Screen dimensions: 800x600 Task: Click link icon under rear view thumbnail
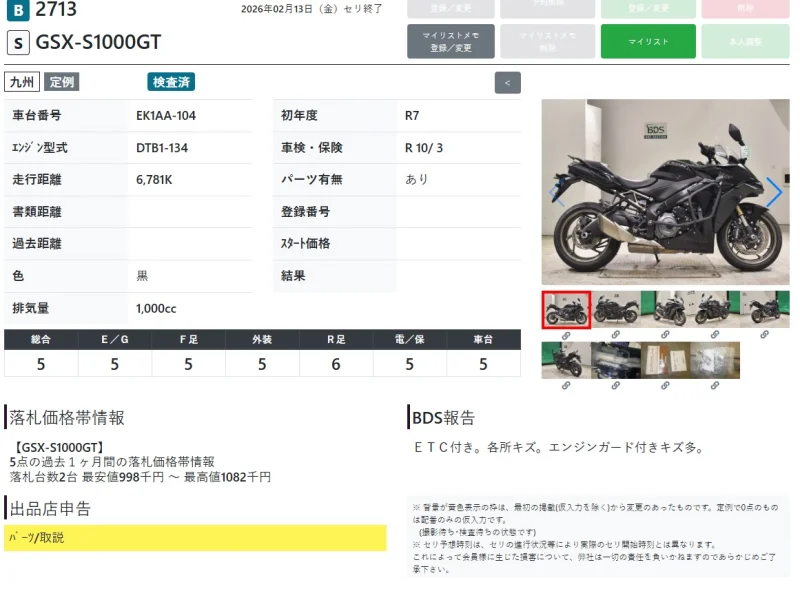point(566,386)
